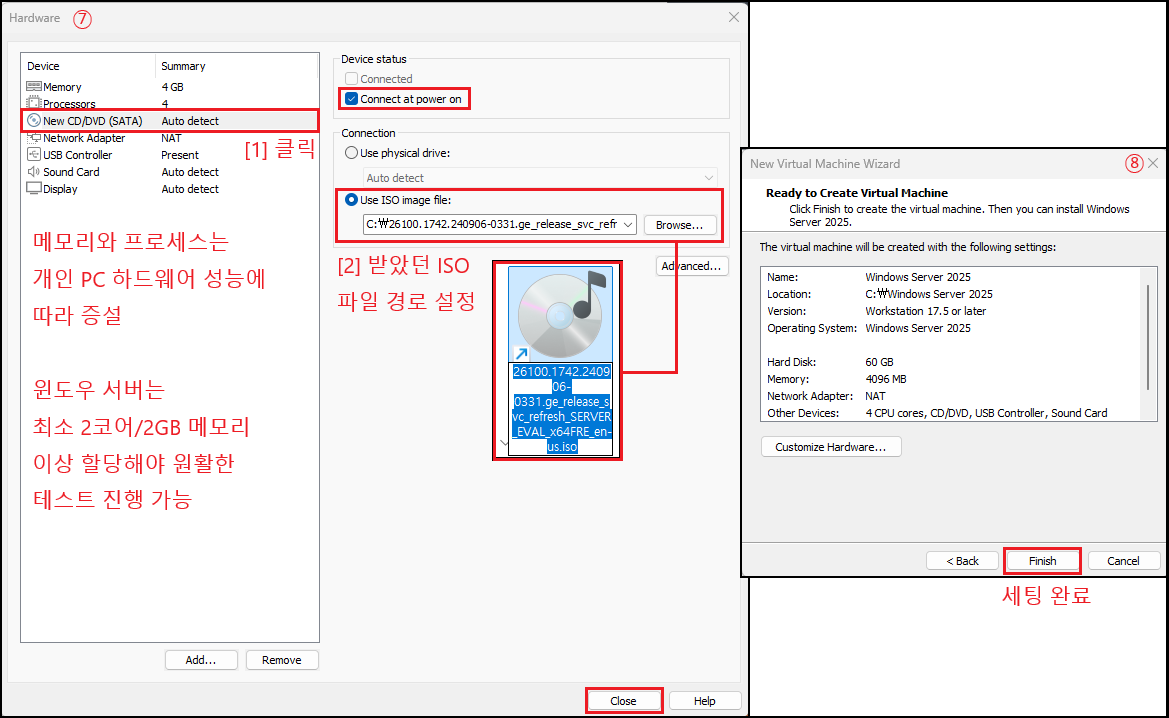
Task: Click Finish to create the virtual machine
Action: click(x=1042, y=561)
